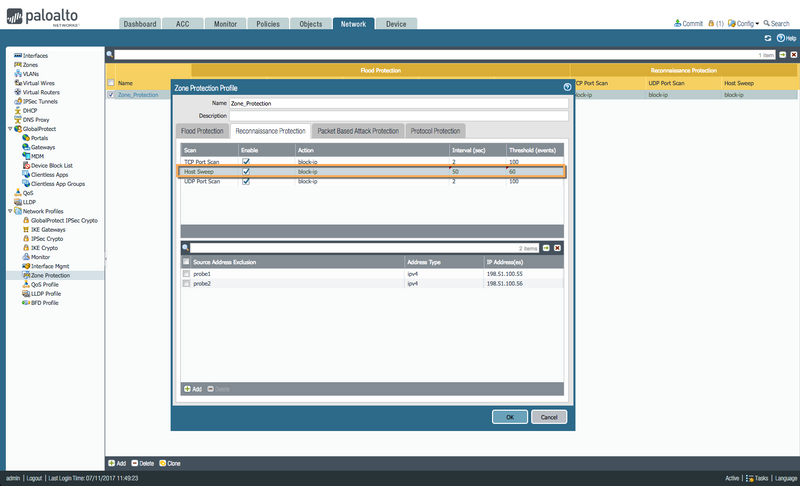Check the probe1 exclusion checkbox

186,273
